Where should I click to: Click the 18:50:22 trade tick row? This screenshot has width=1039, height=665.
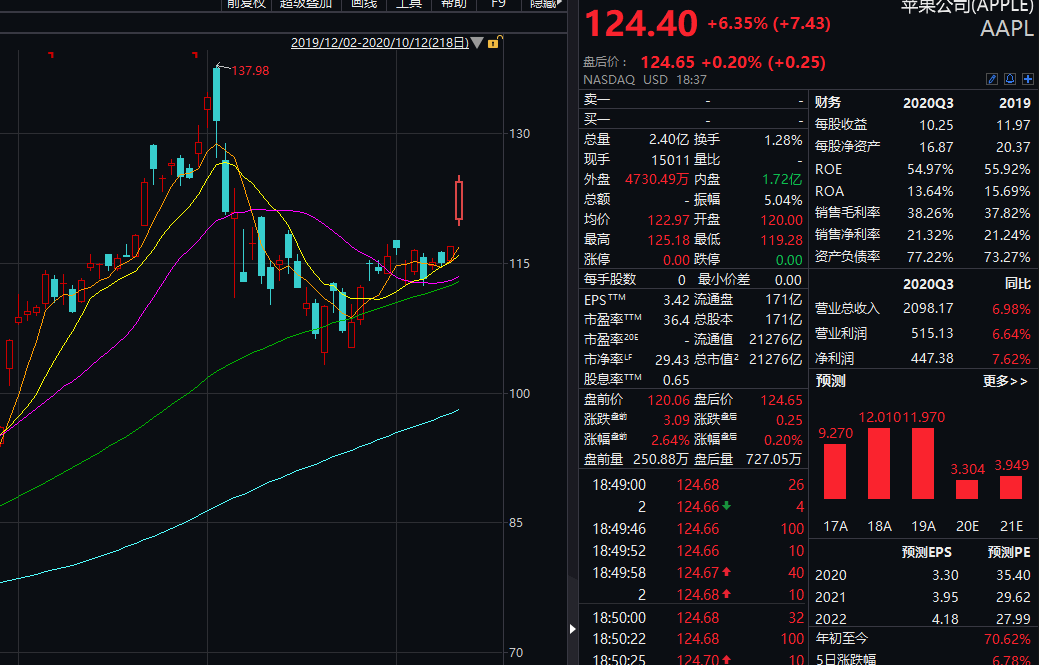[x=693, y=639]
